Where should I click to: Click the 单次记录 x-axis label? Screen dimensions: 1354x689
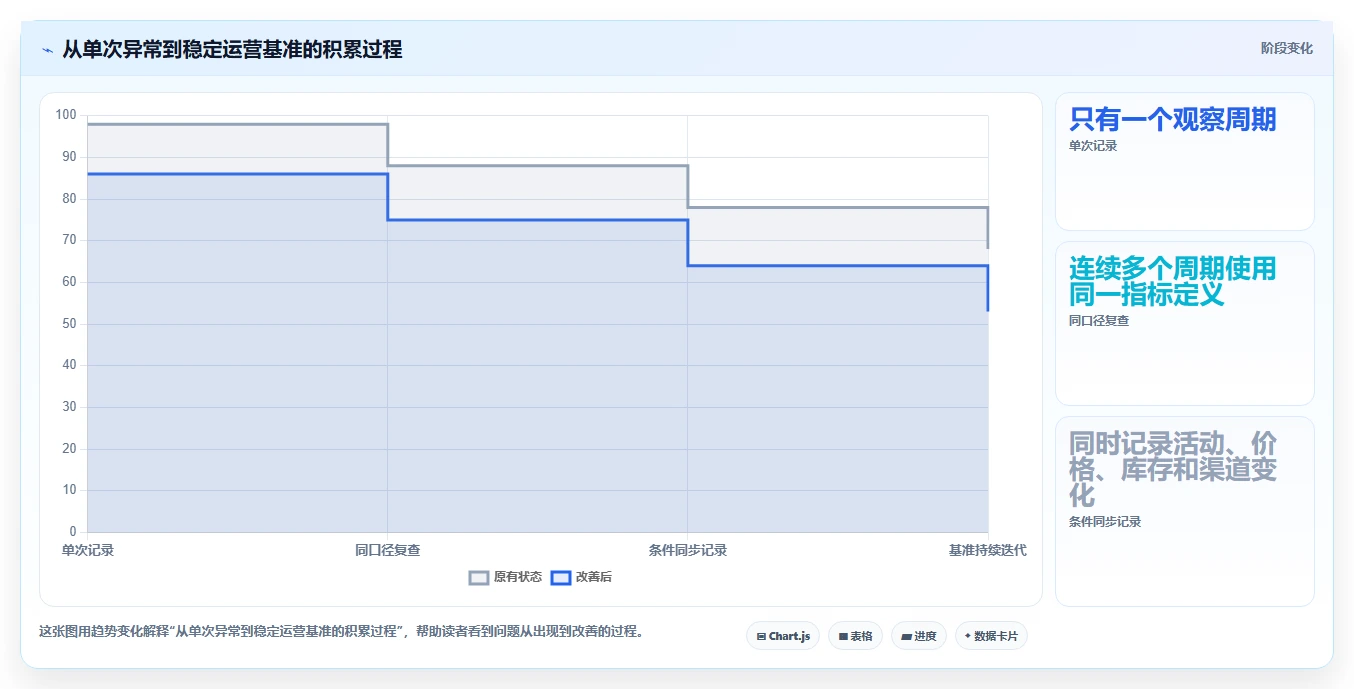click(88, 550)
